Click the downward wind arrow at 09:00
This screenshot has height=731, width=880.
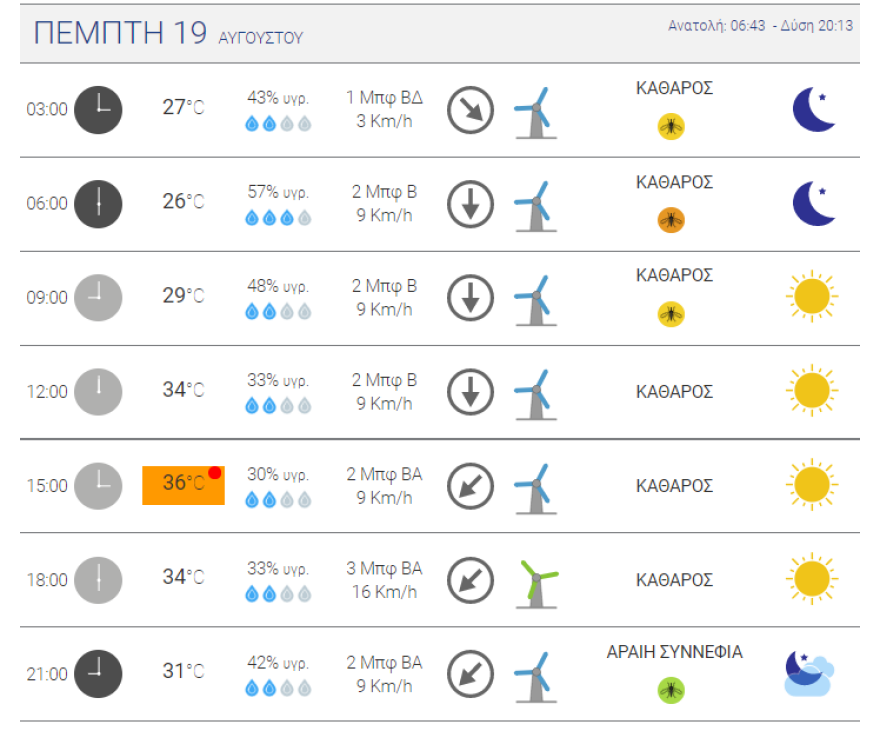point(470,298)
